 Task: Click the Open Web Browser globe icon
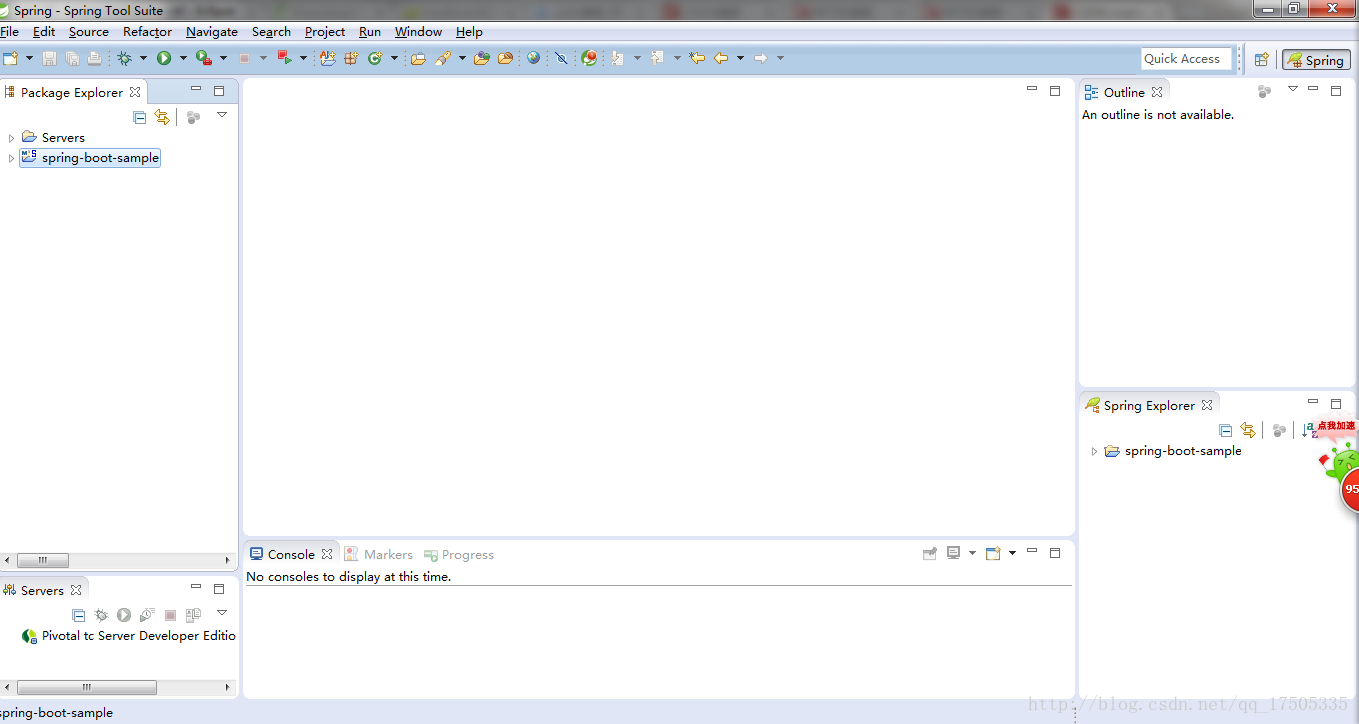pos(533,58)
